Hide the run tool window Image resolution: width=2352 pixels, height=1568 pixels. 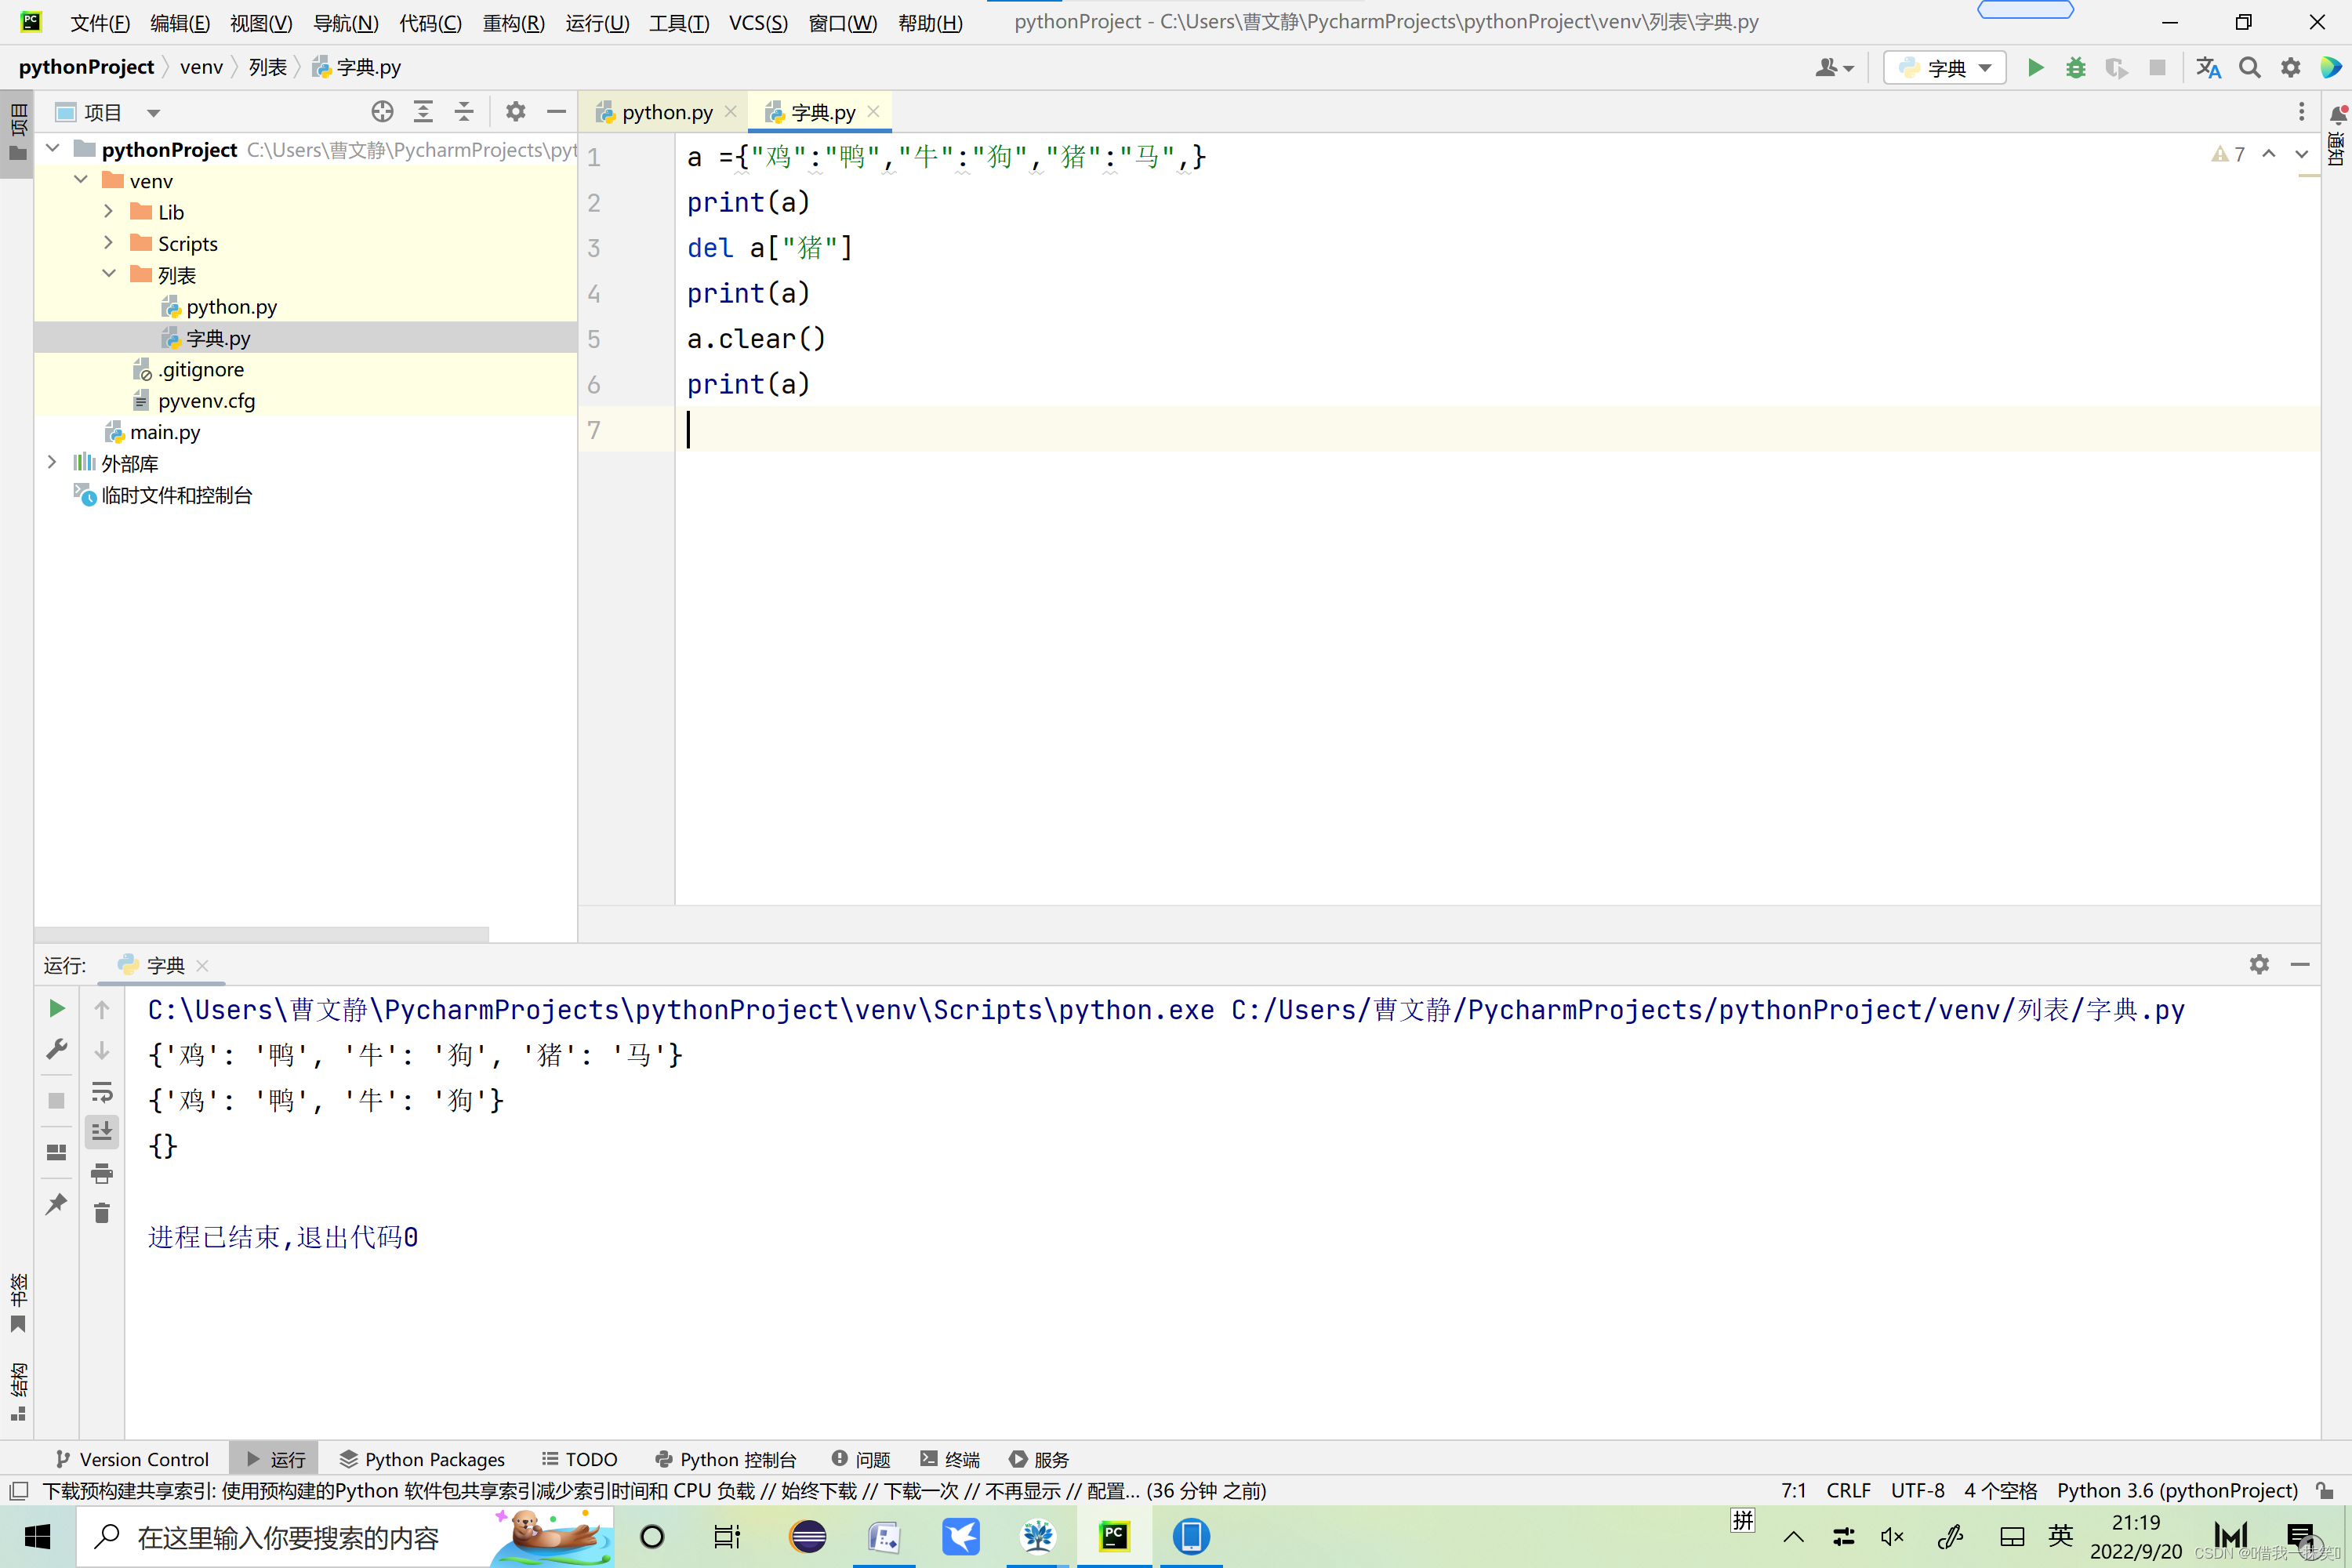click(2300, 964)
